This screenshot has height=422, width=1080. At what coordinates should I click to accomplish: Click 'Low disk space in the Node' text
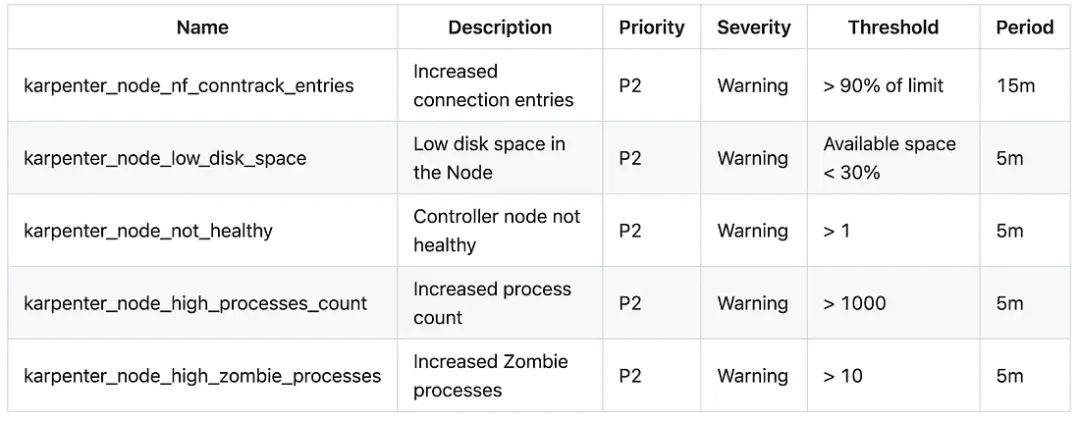(x=489, y=158)
